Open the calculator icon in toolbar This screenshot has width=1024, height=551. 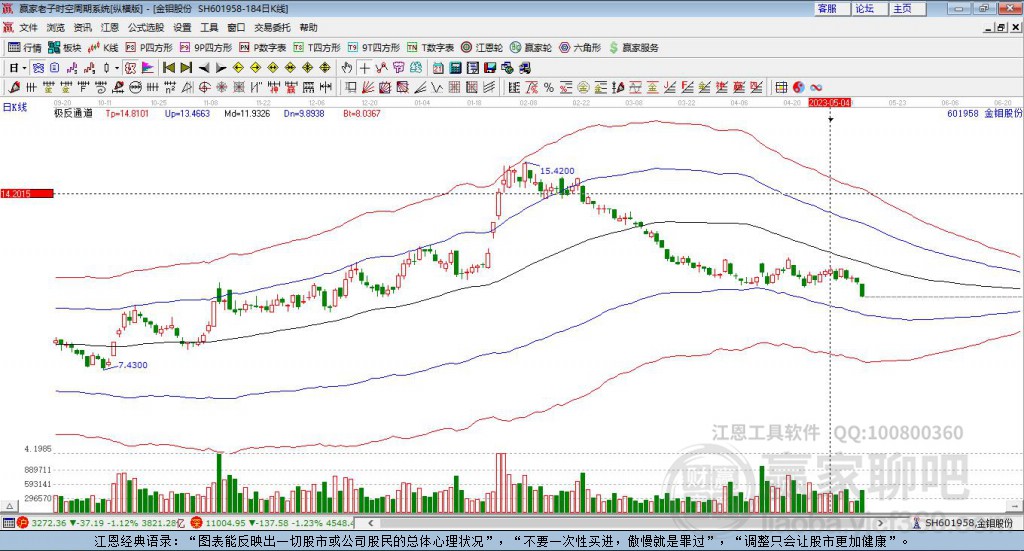(x=455, y=68)
